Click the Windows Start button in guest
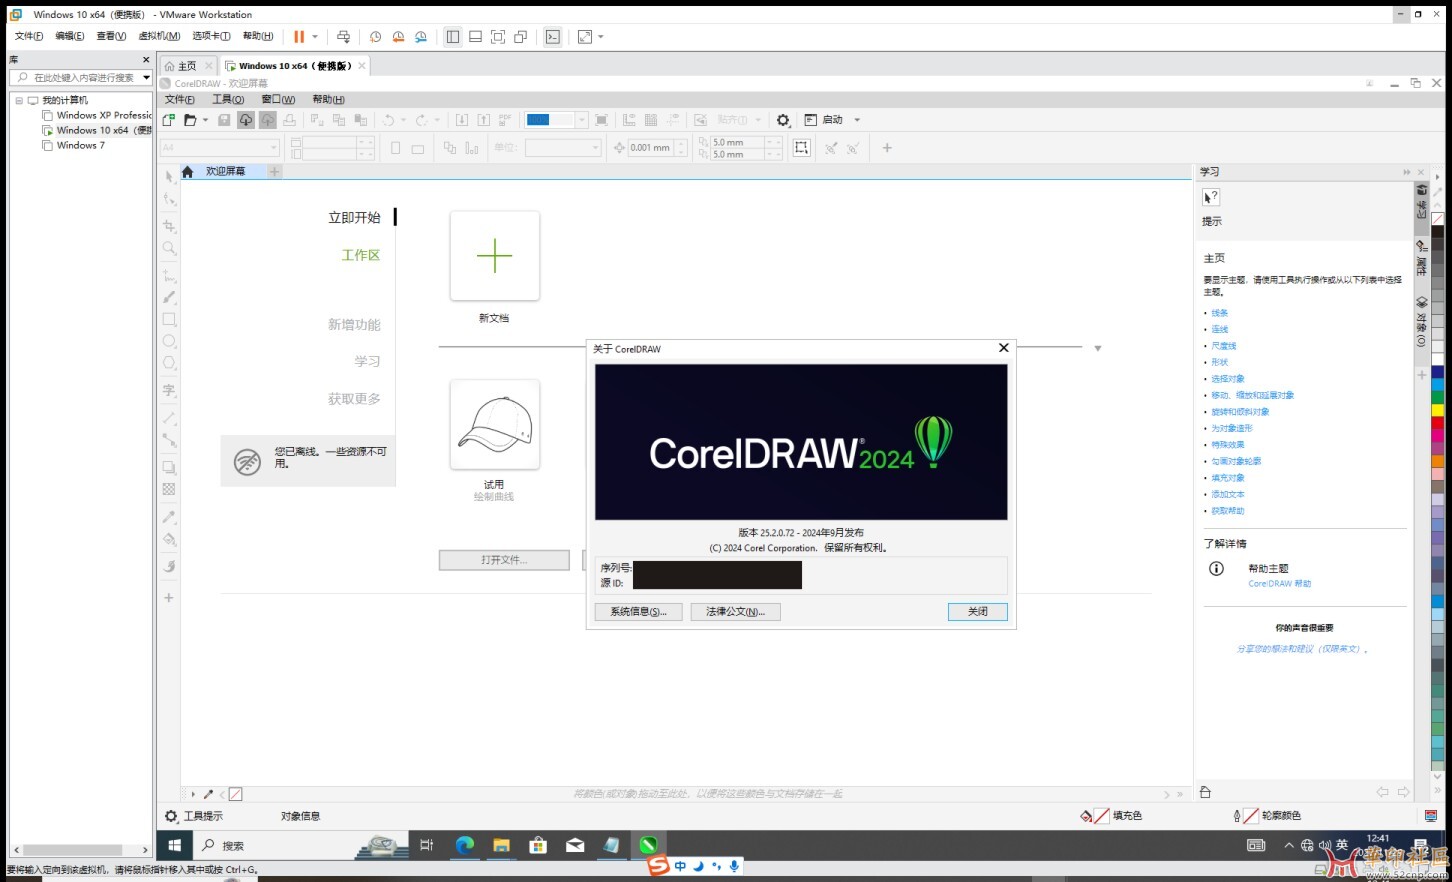Screen dimensions: 1452x882 [x=174, y=845]
